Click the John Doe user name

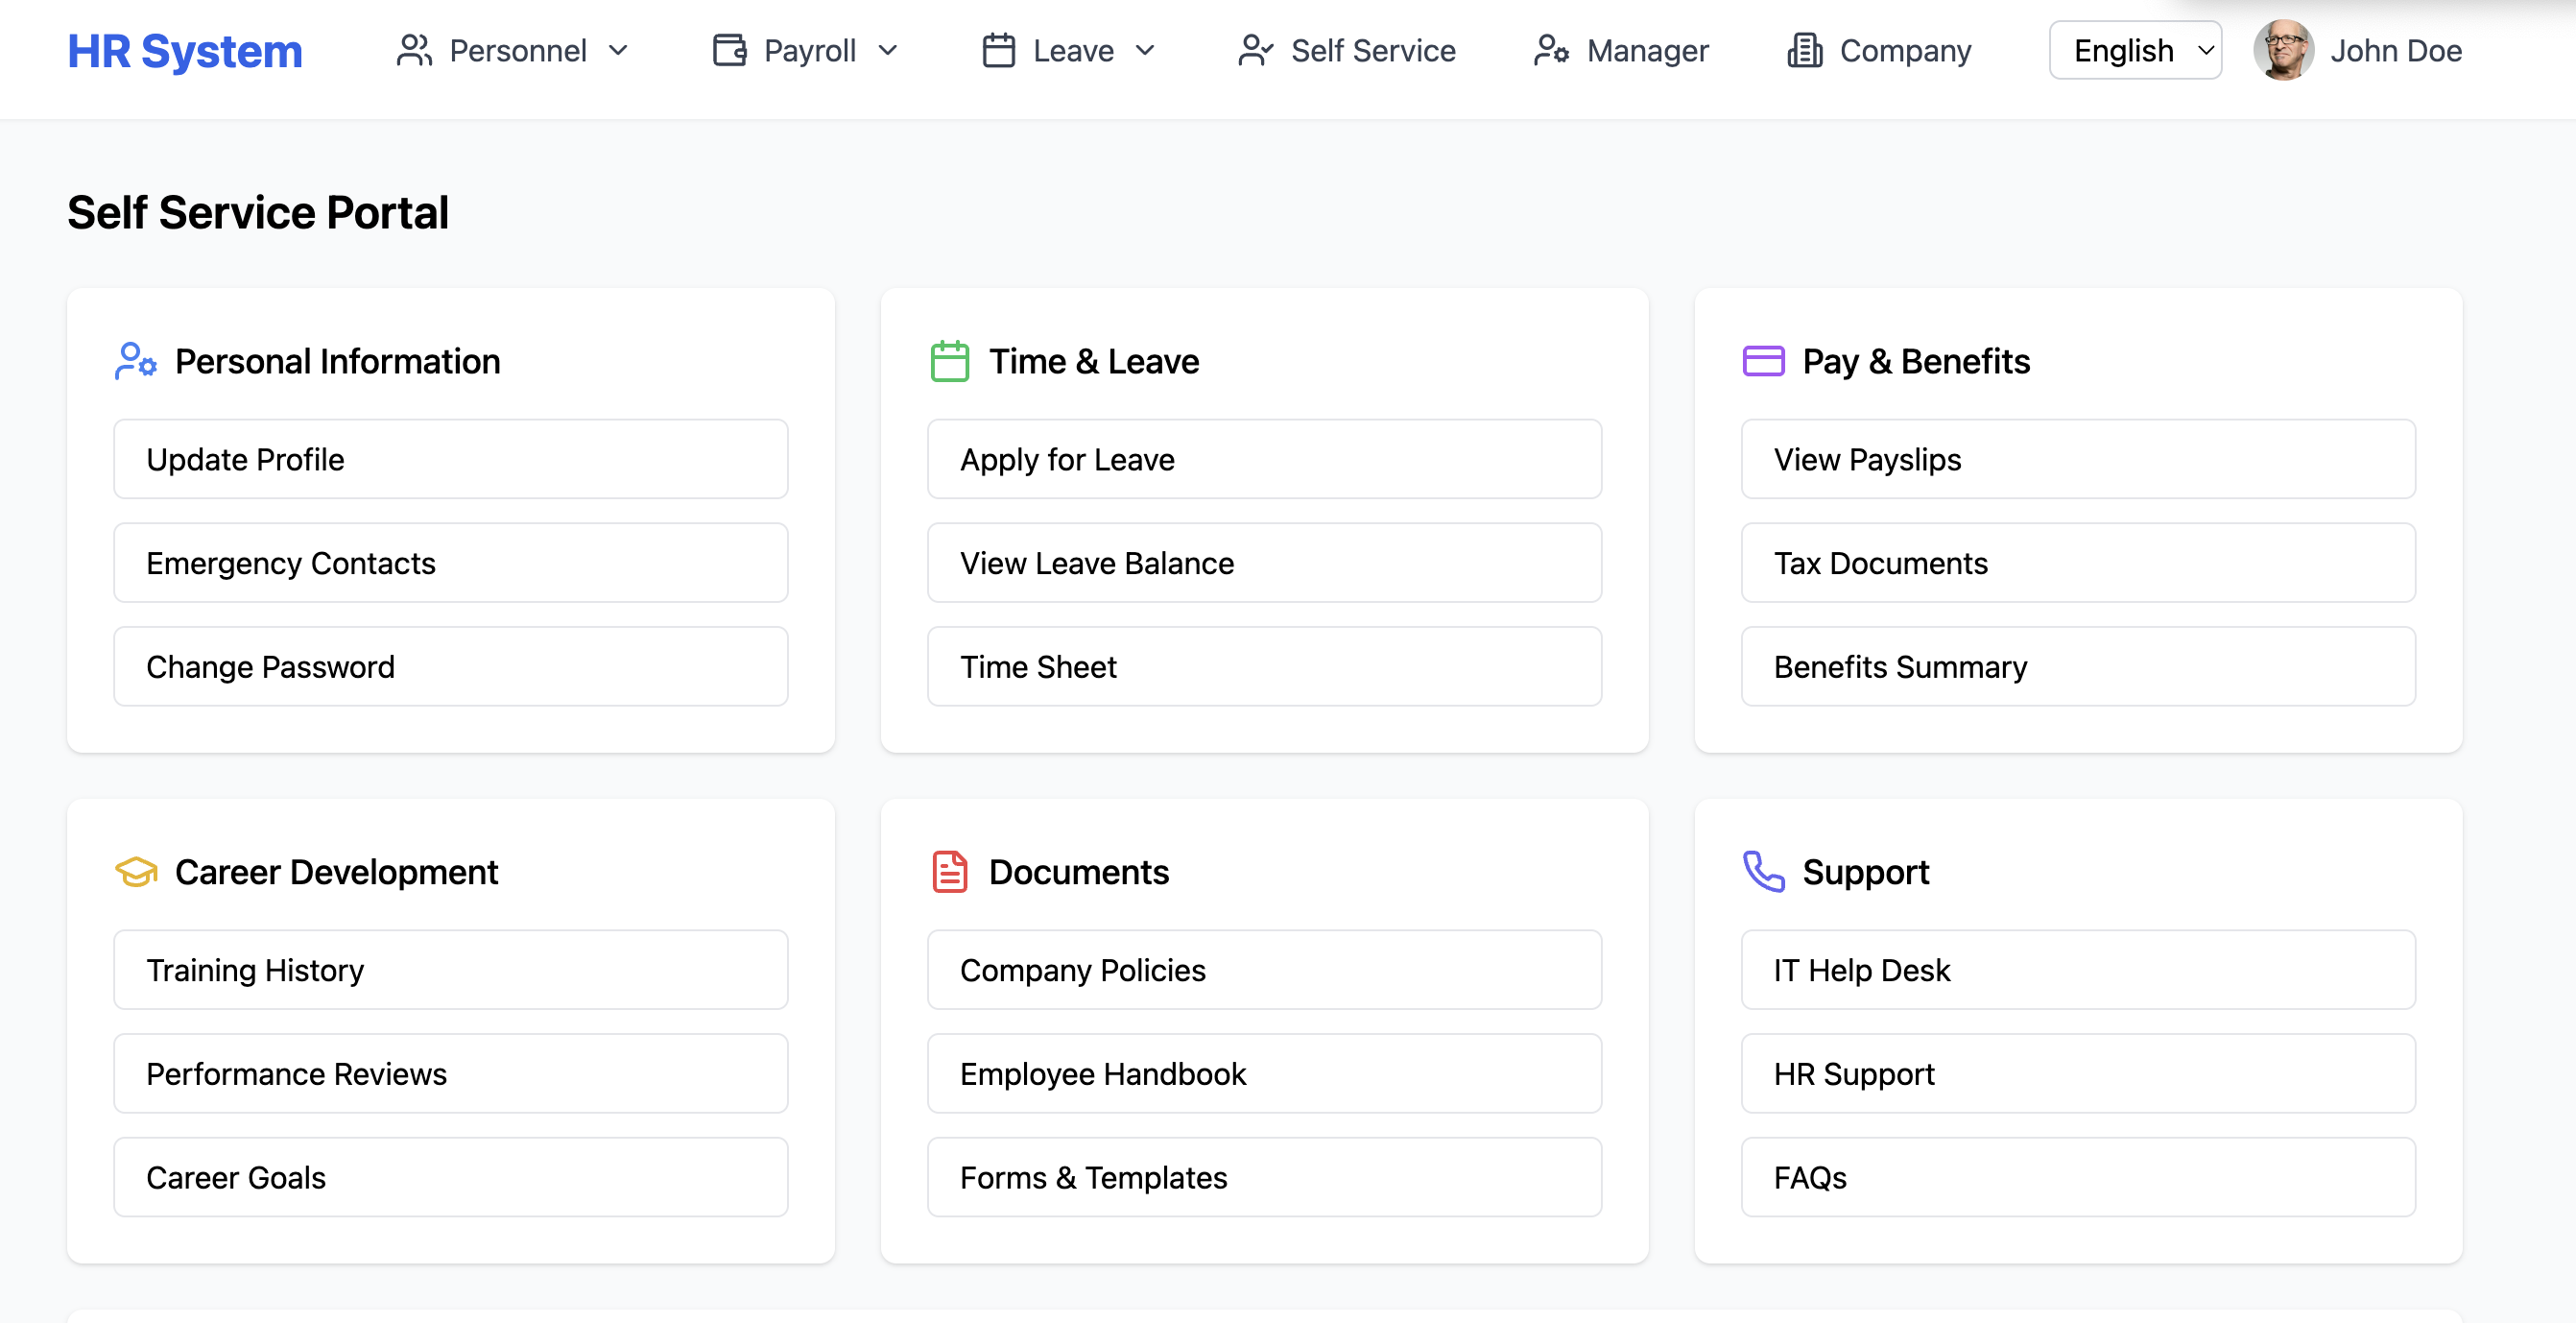[x=2397, y=51]
